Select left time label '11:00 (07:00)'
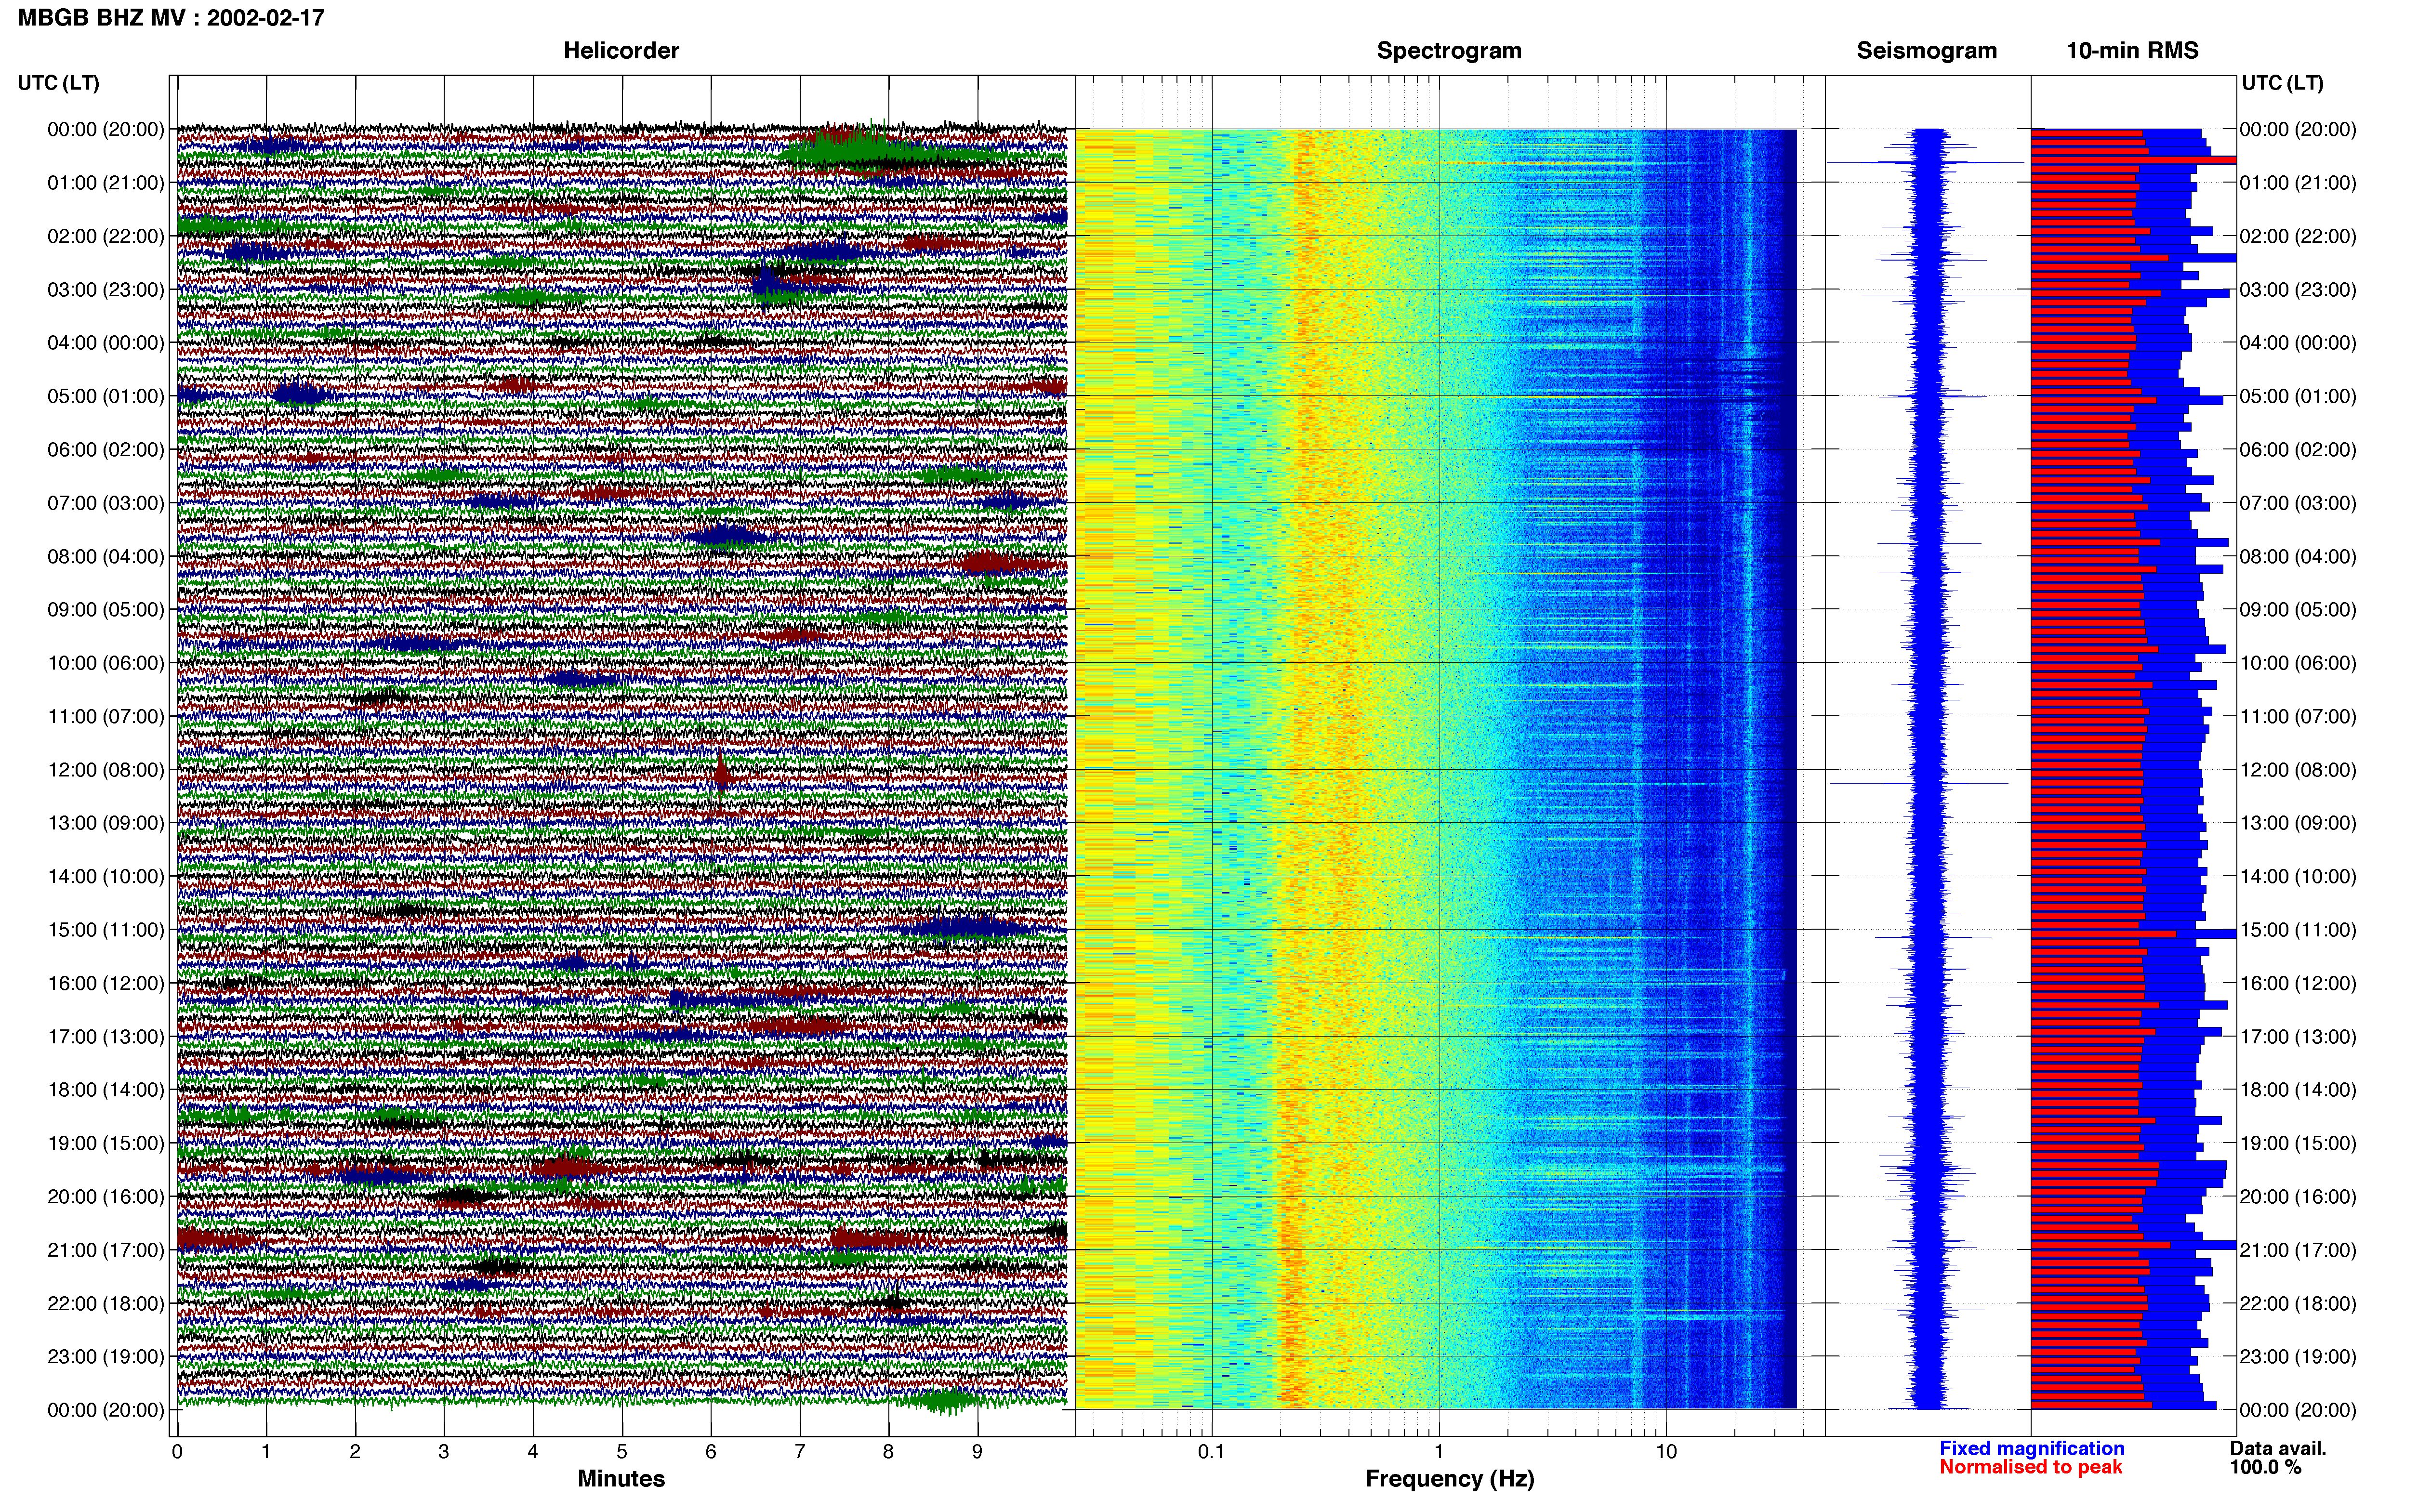Image resolution: width=2418 pixels, height=1512 pixels. [x=106, y=716]
